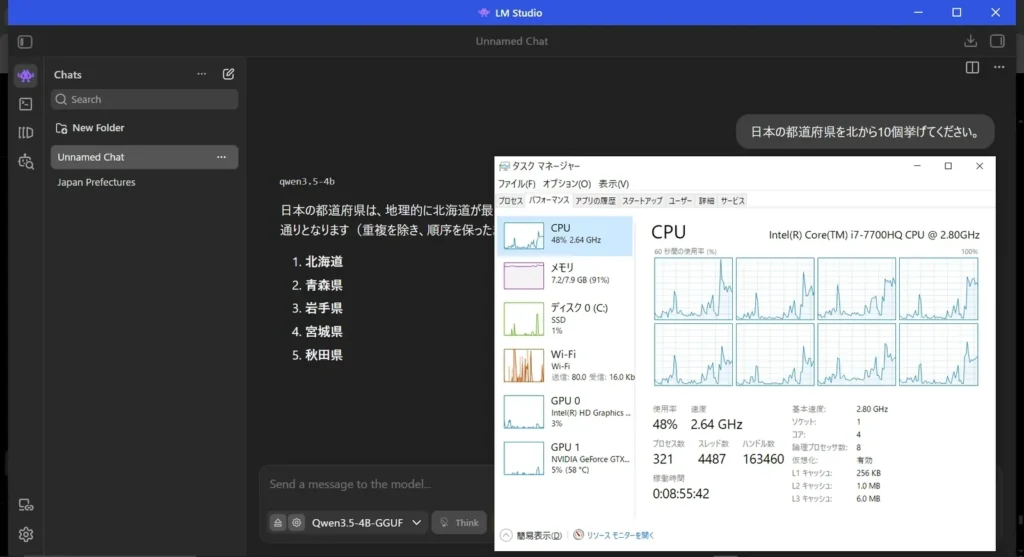1024x557 pixels.
Task: Switch to アプリの履歴 tab
Action: click(595, 201)
